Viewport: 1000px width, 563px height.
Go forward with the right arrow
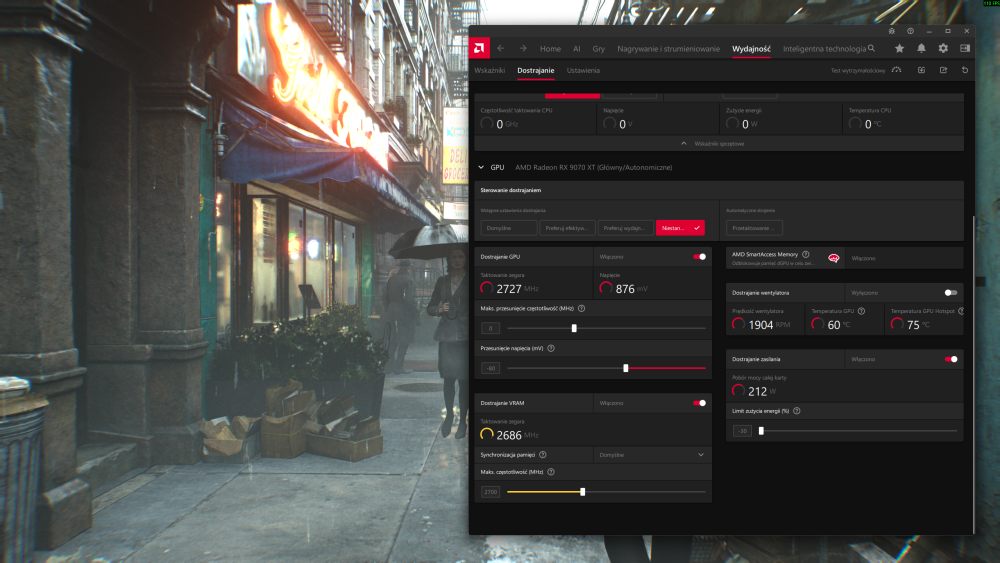click(x=523, y=48)
